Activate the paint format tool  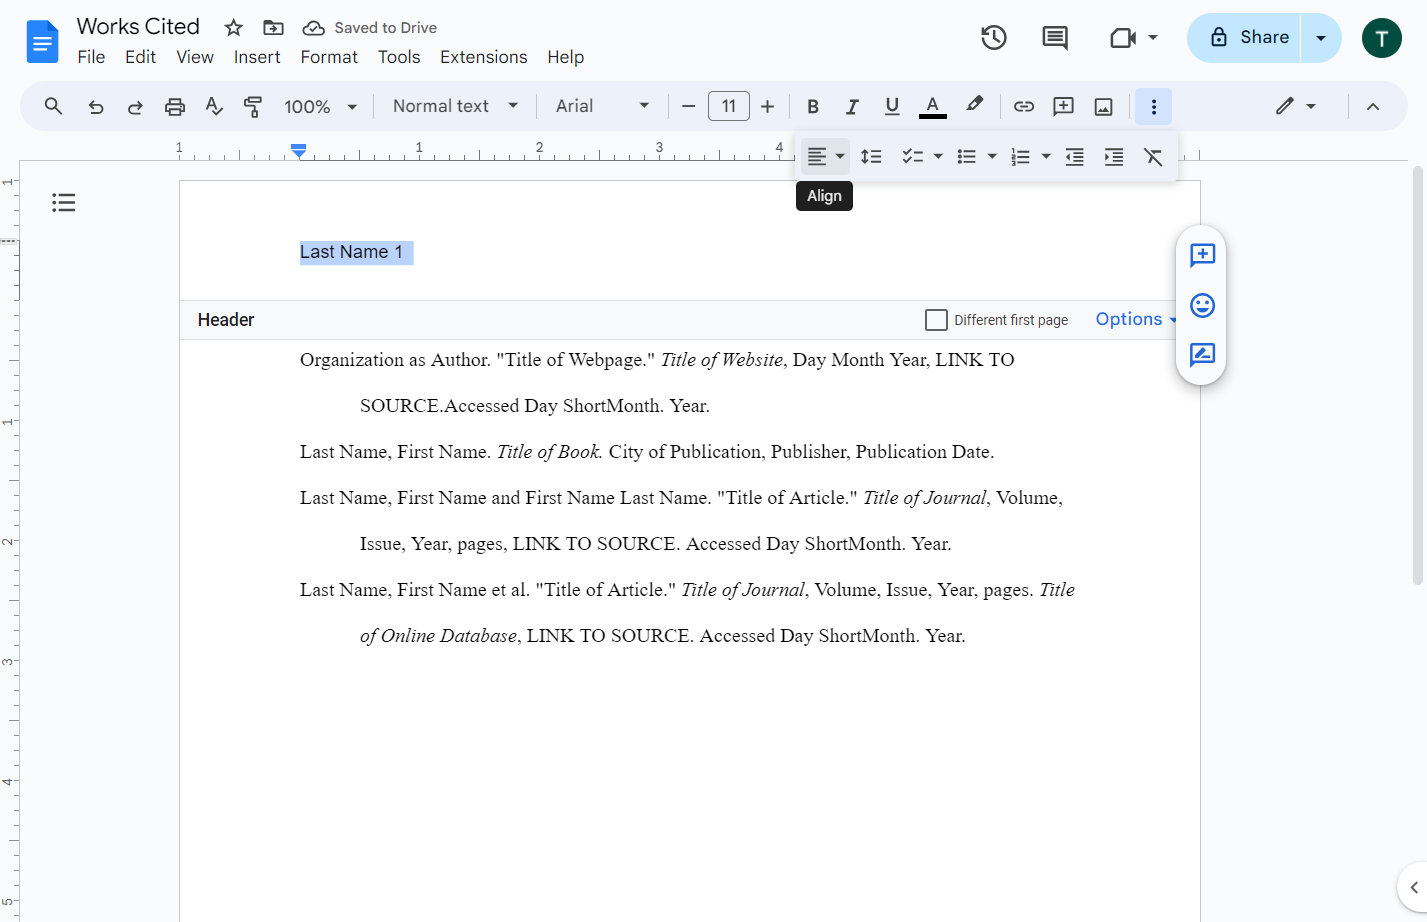(253, 106)
